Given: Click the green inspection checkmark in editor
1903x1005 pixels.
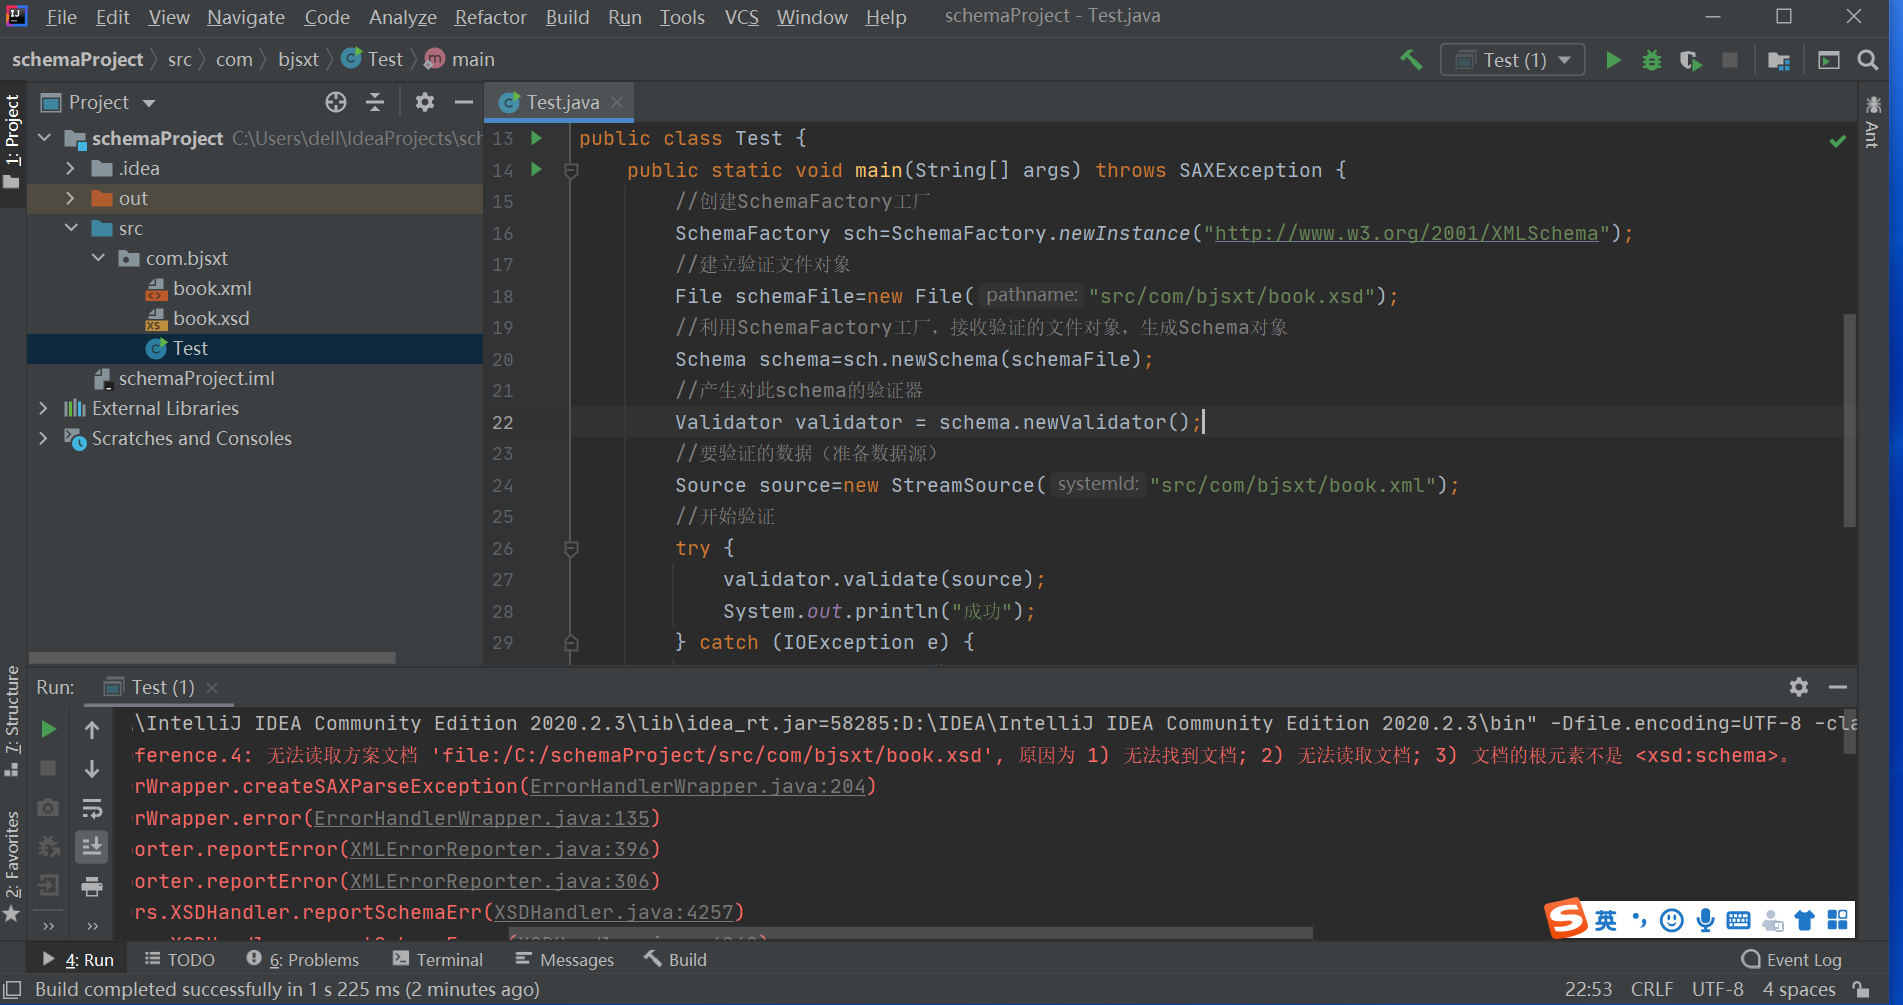Looking at the screenshot, I should coord(1838,141).
